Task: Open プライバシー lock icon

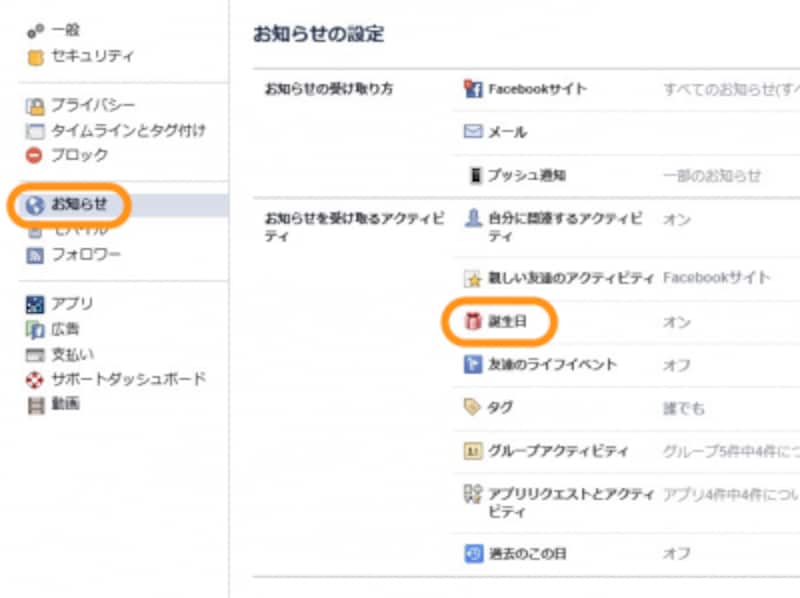Action: (35, 106)
